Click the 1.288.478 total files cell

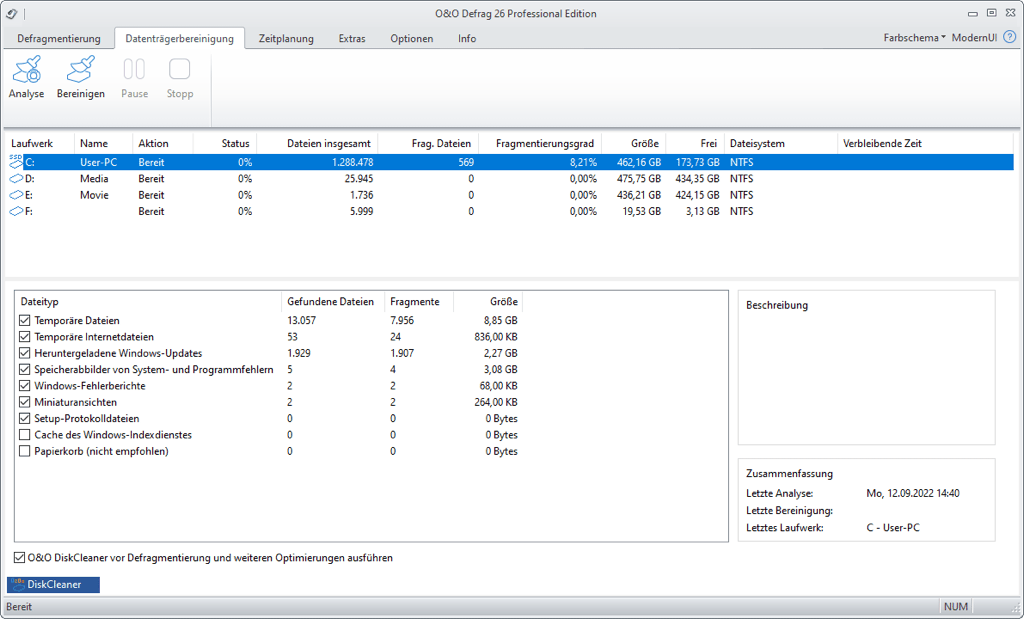[353, 162]
